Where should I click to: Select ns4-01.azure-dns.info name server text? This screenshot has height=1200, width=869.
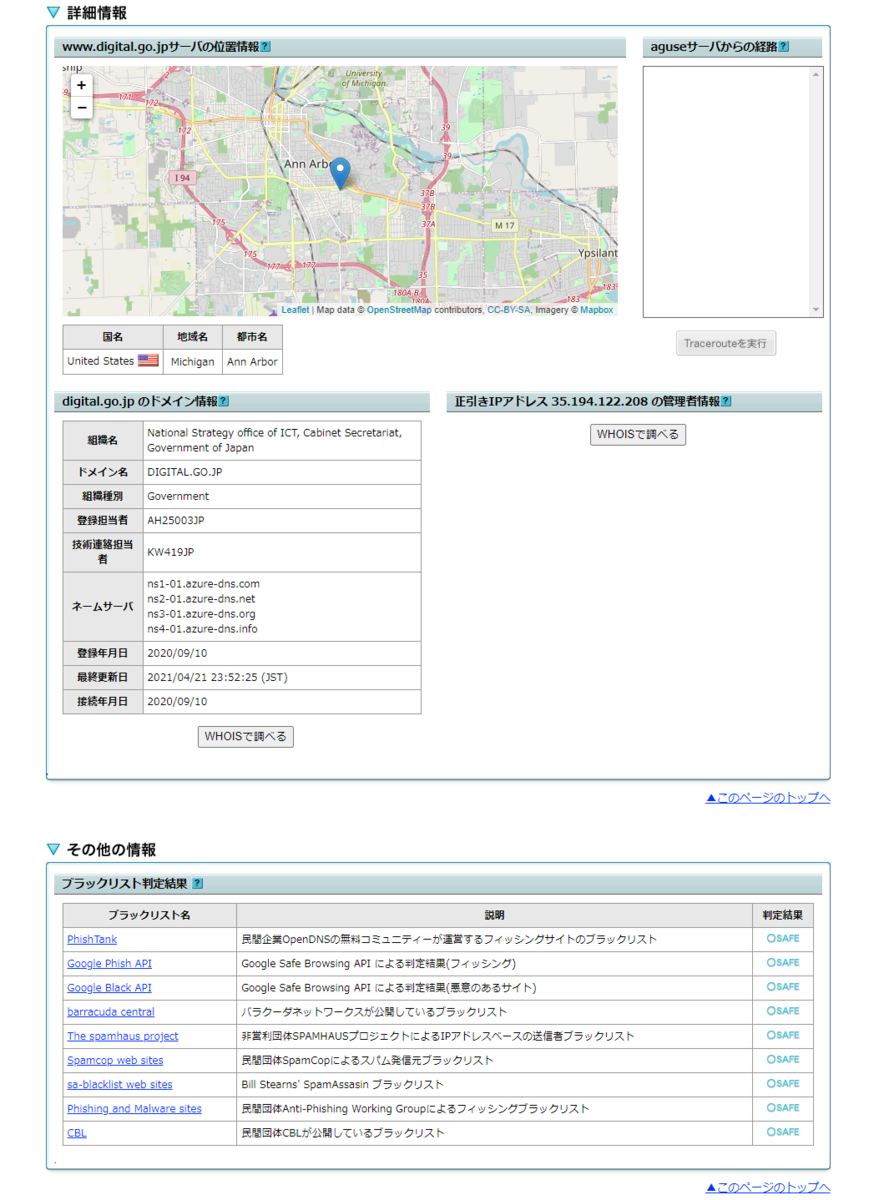(x=202, y=629)
